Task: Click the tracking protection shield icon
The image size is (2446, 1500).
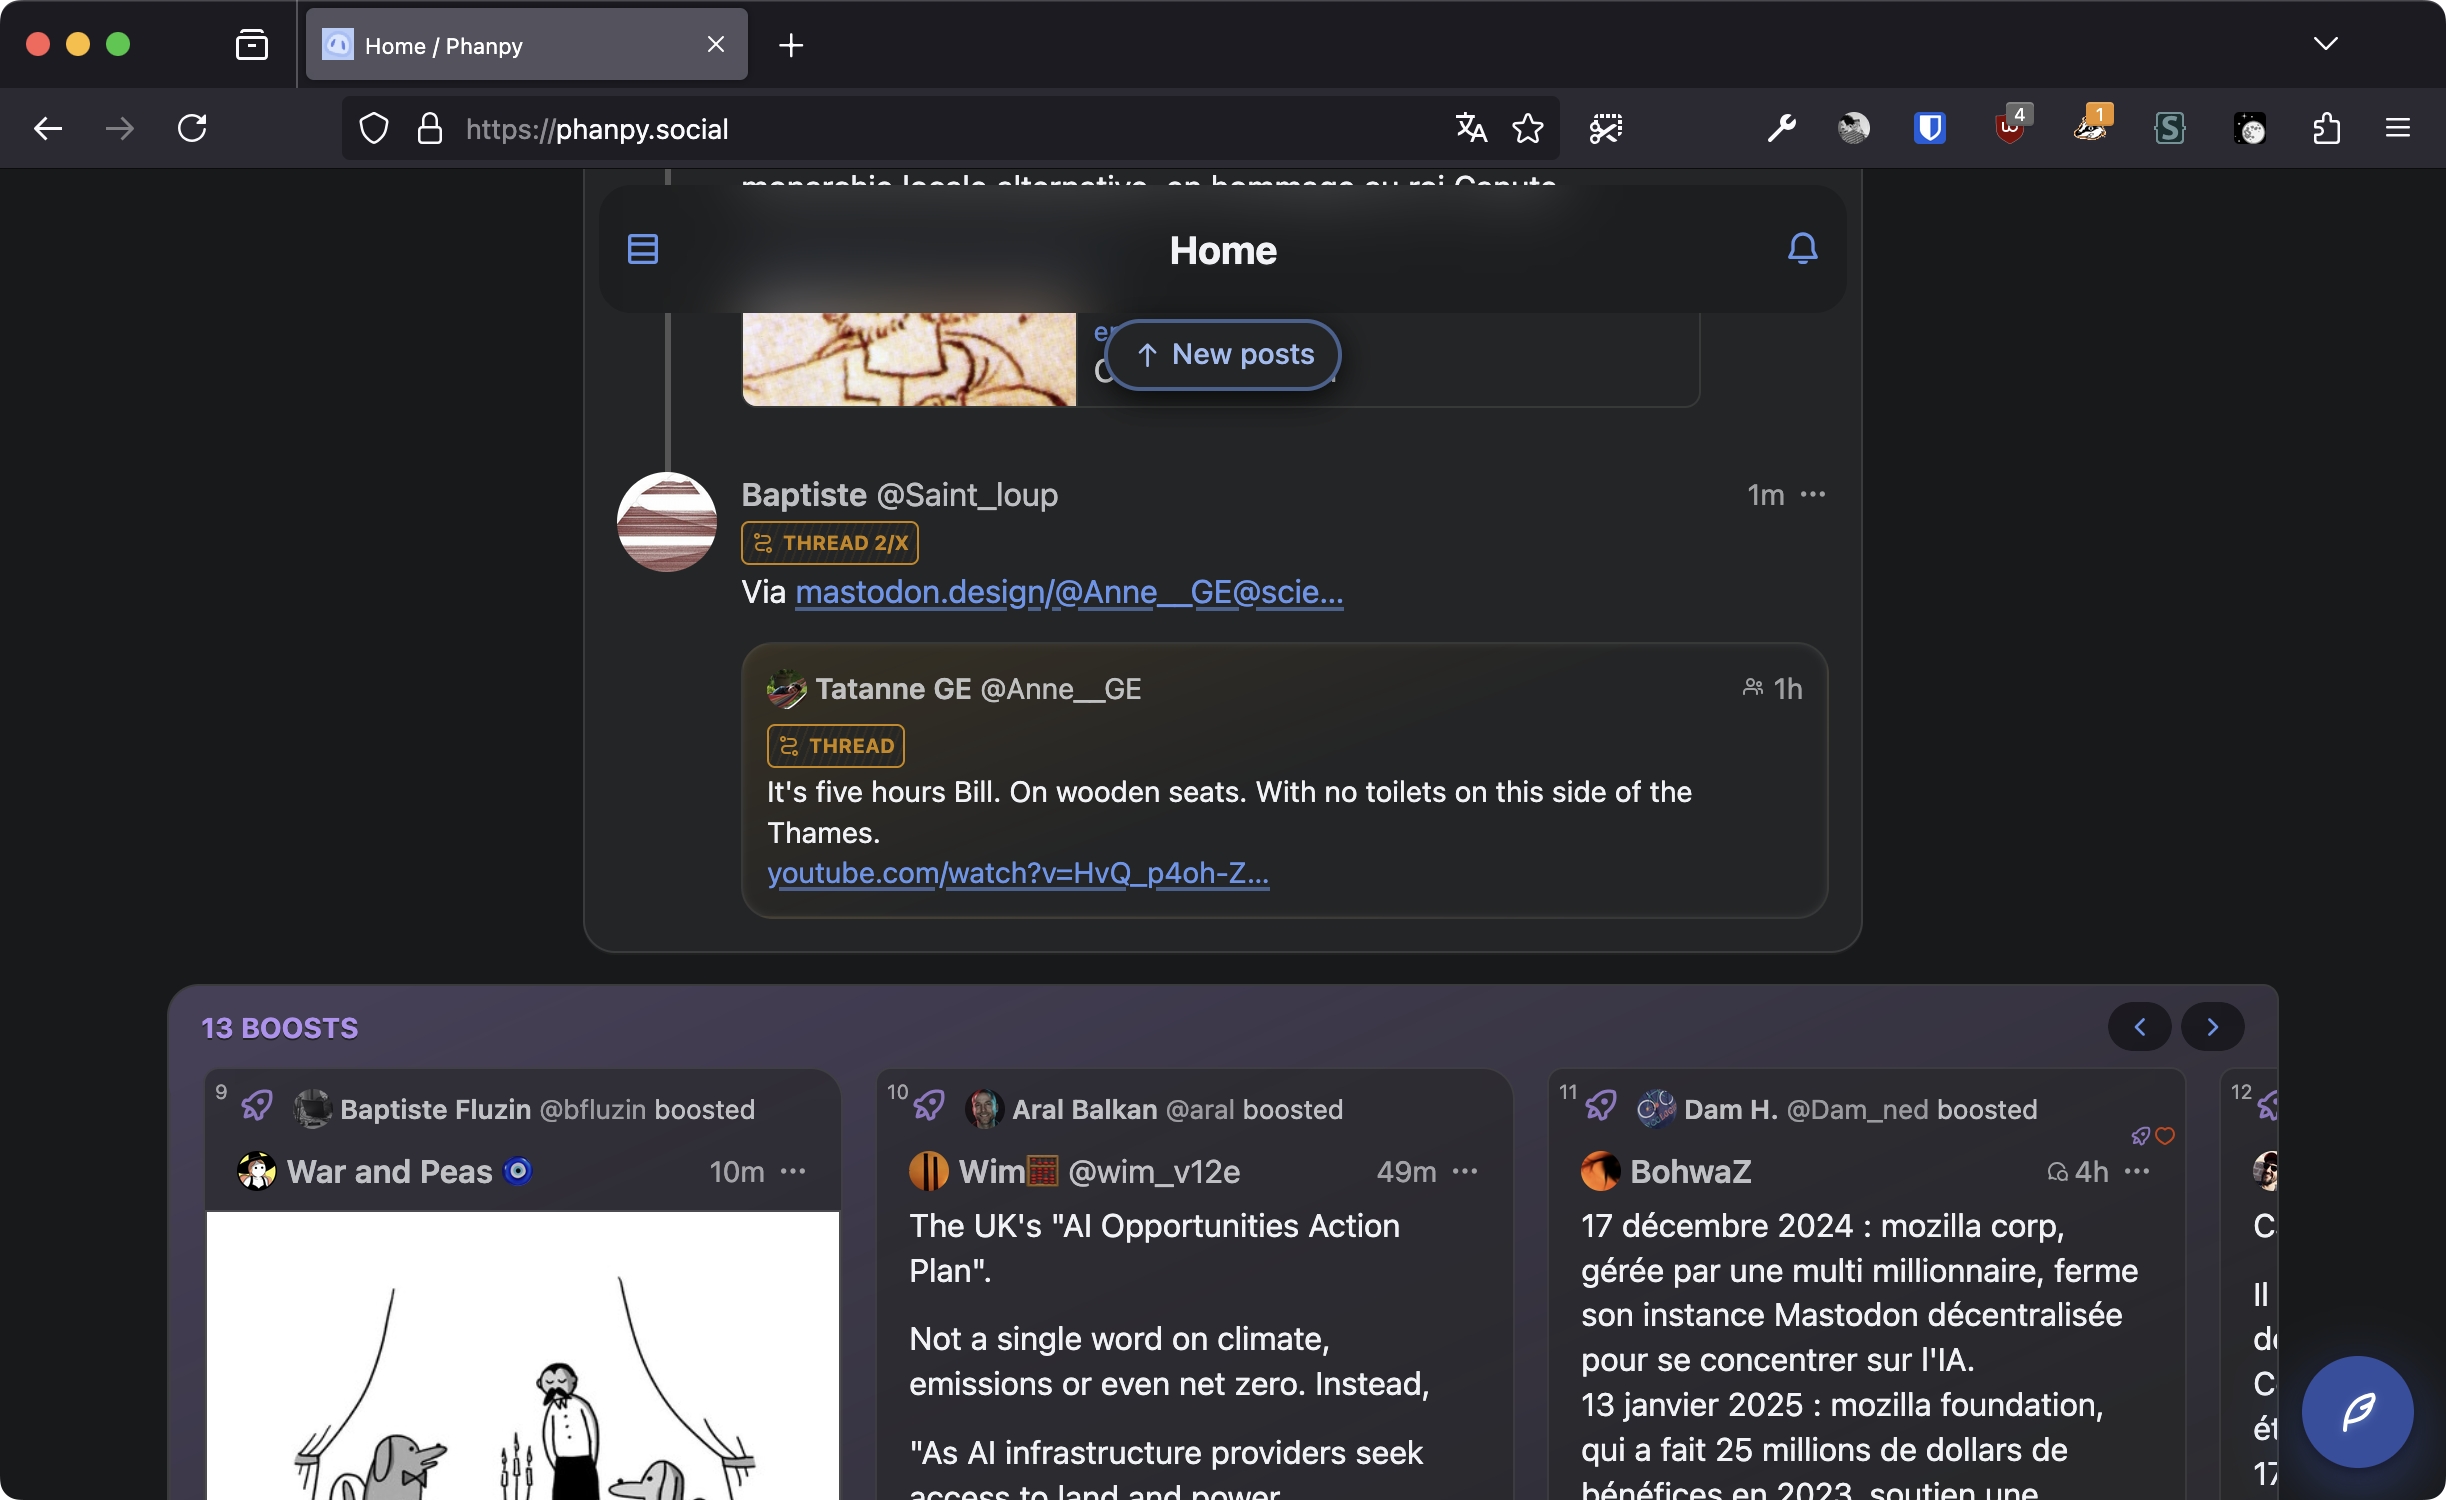Action: (373, 128)
